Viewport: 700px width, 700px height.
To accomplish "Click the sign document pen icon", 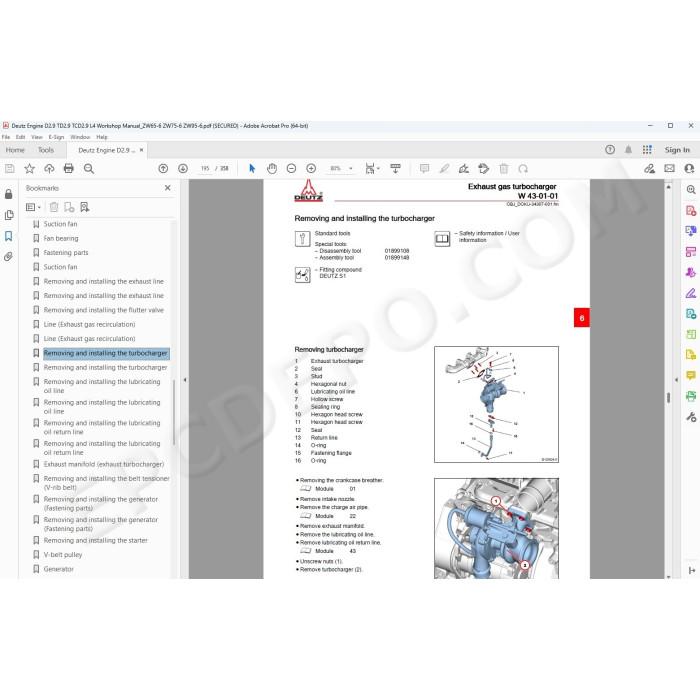I will (x=464, y=168).
